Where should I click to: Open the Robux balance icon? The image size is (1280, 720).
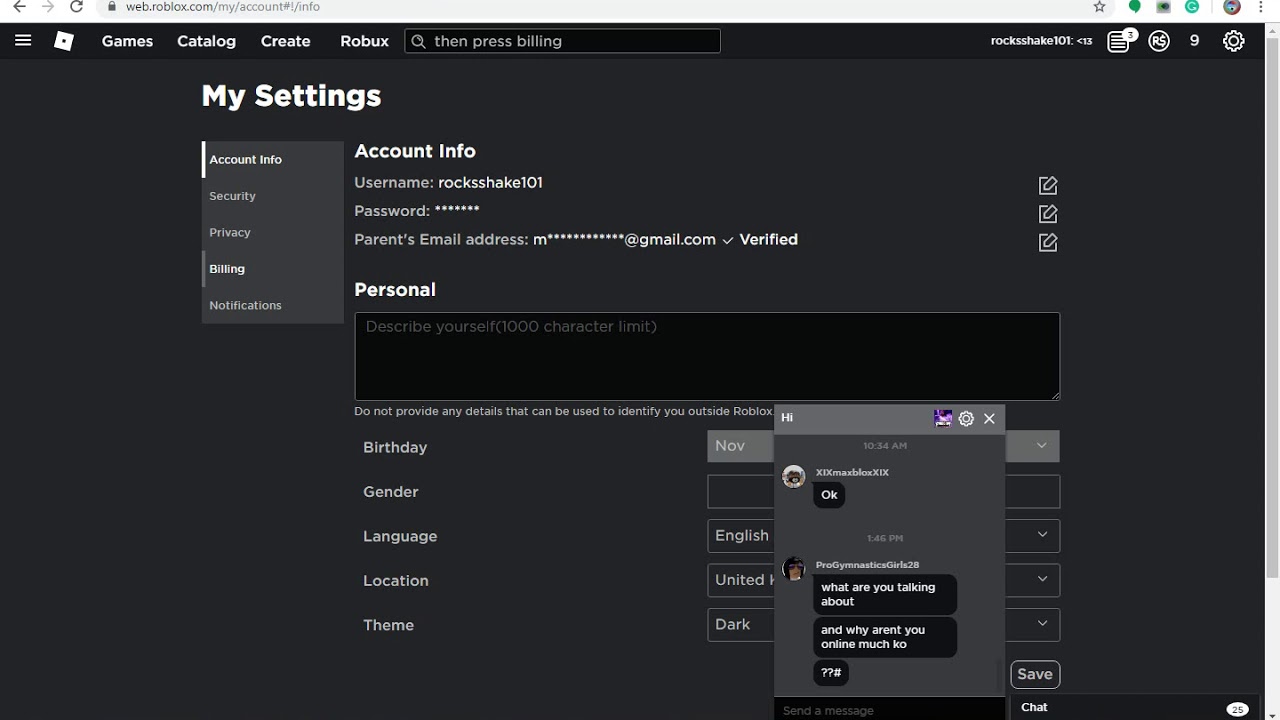pos(1159,41)
